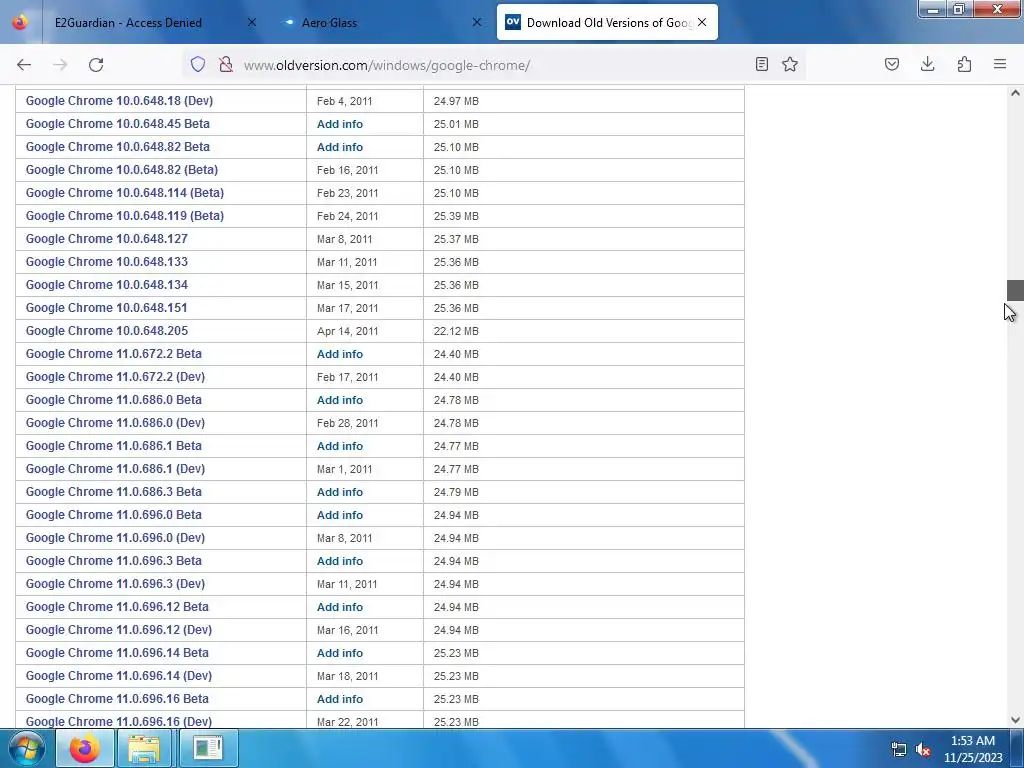Go back to the previous page
This screenshot has height=768, width=1024.
[x=24, y=65]
